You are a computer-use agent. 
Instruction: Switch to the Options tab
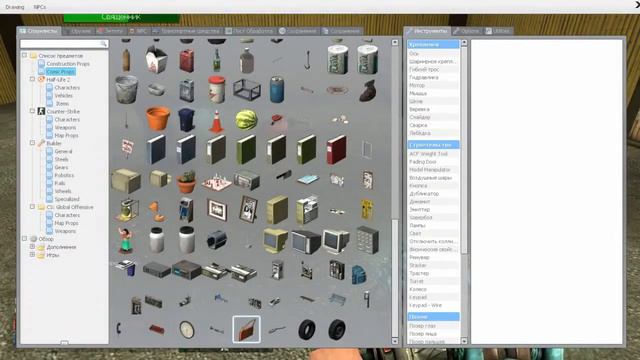pyautogui.click(x=466, y=31)
